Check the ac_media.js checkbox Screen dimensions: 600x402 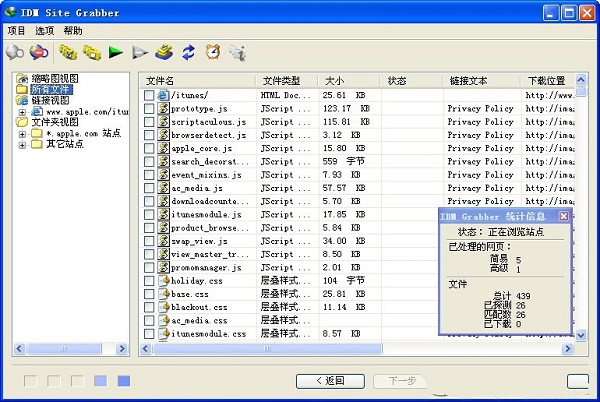click(x=149, y=188)
